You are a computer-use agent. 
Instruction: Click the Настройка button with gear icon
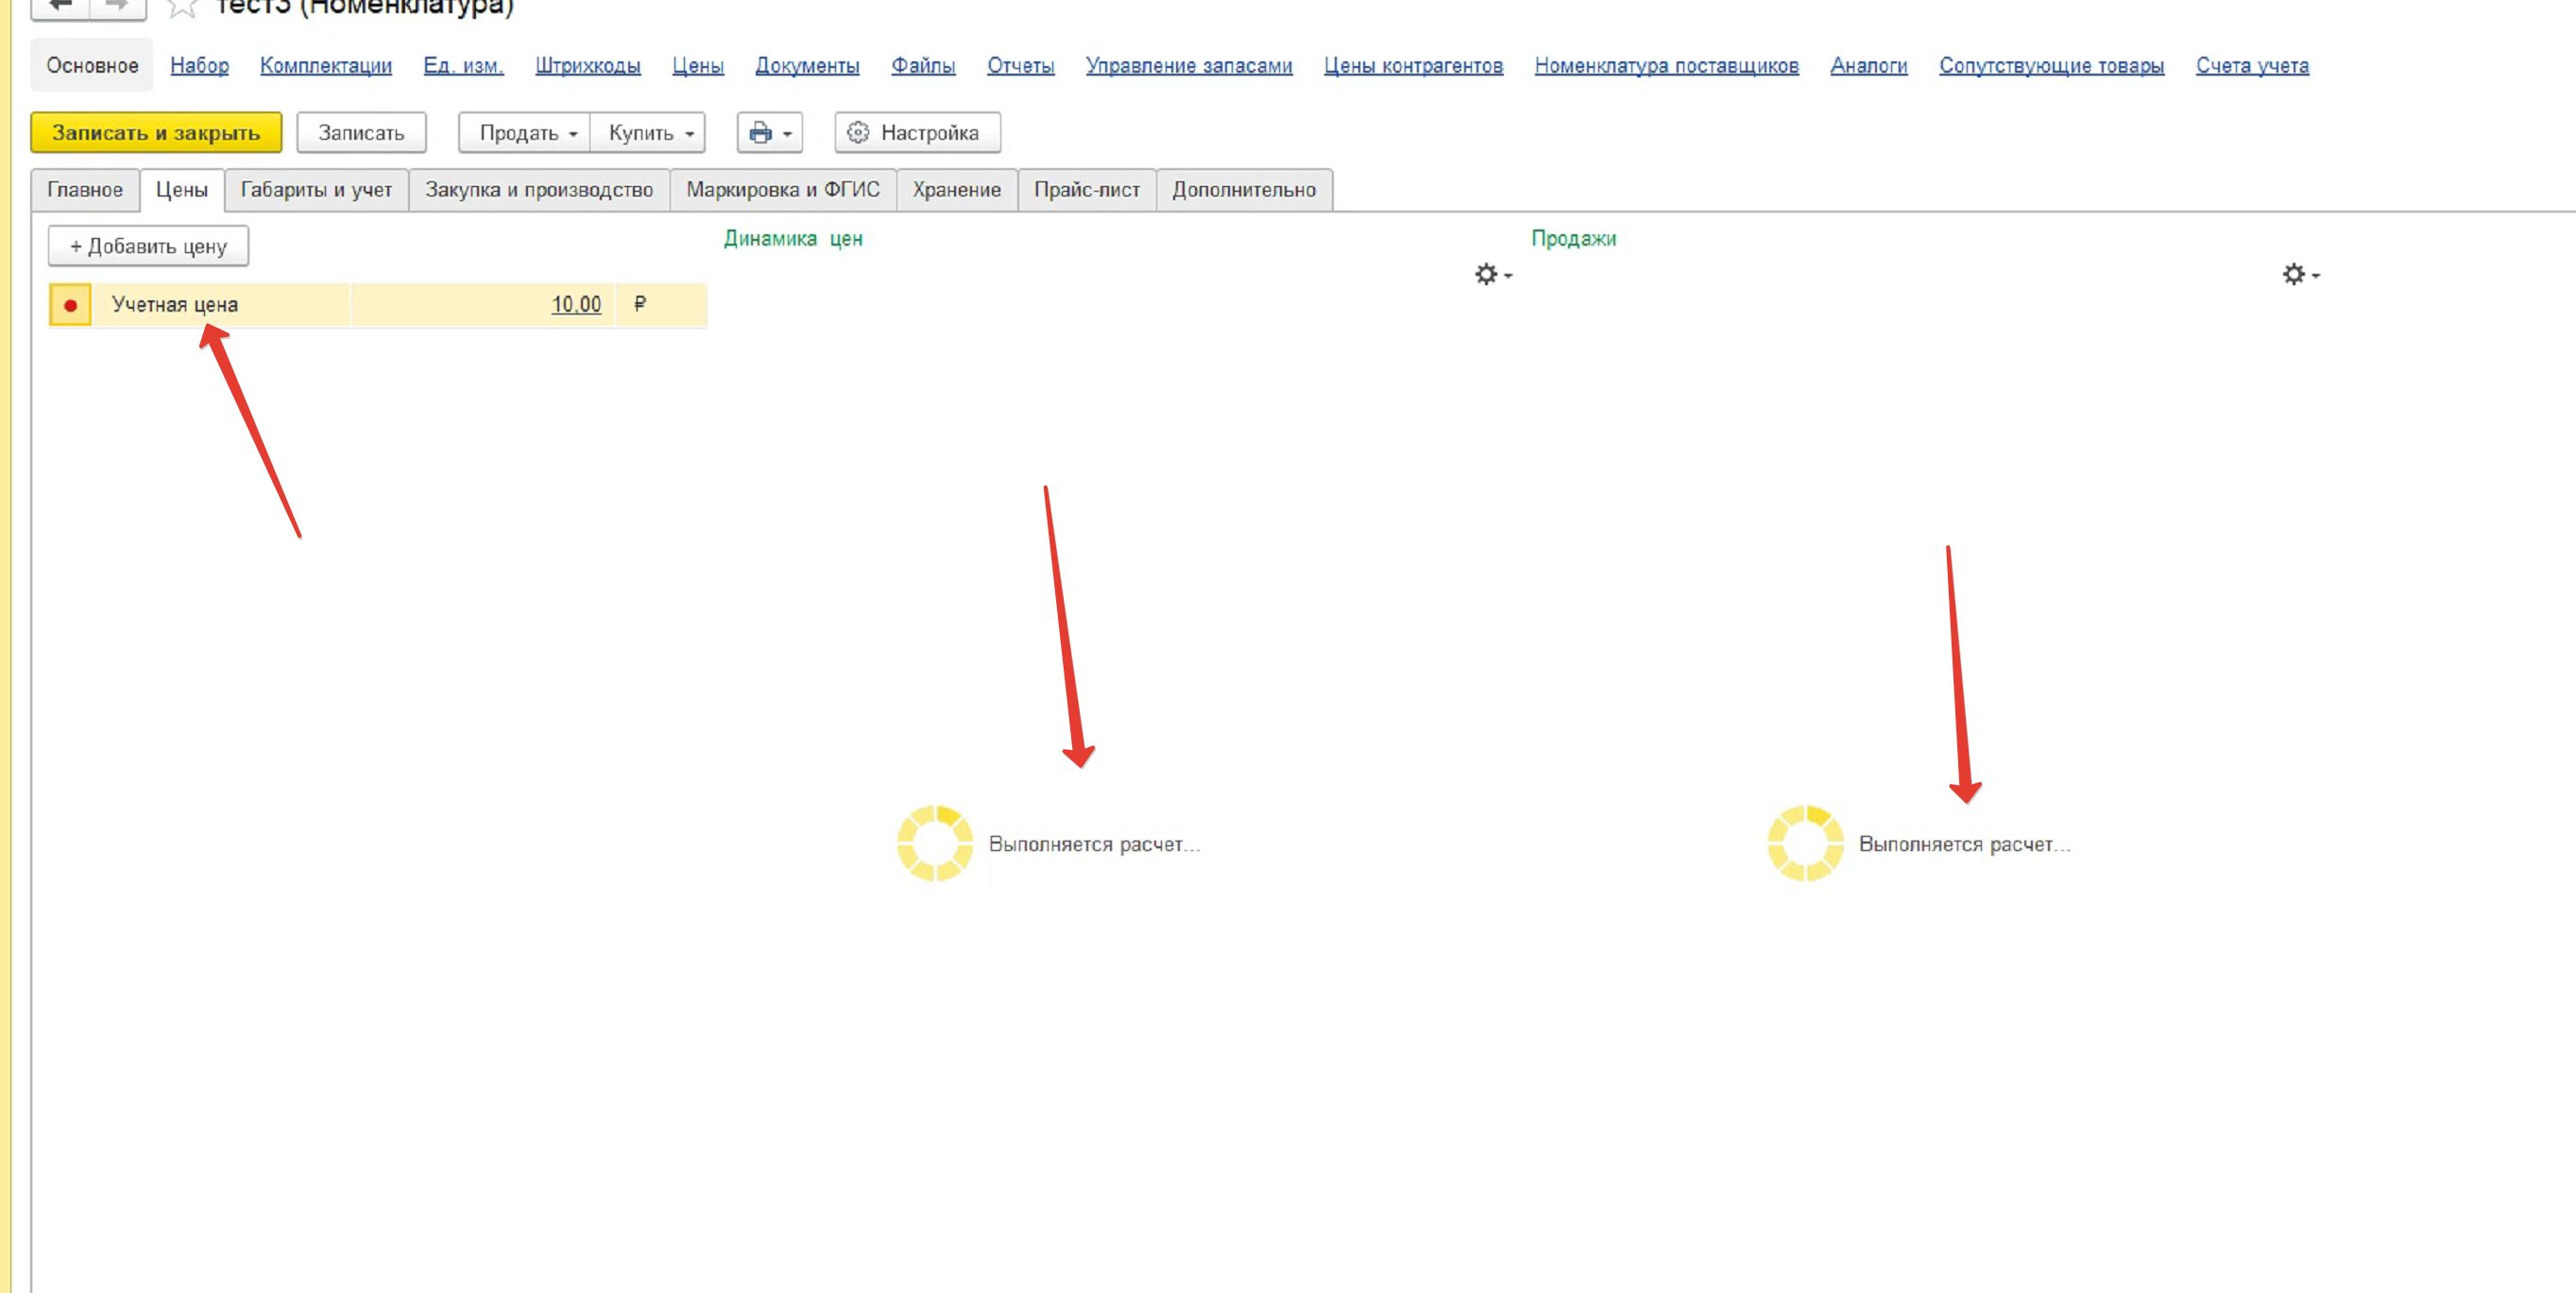click(916, 133)
